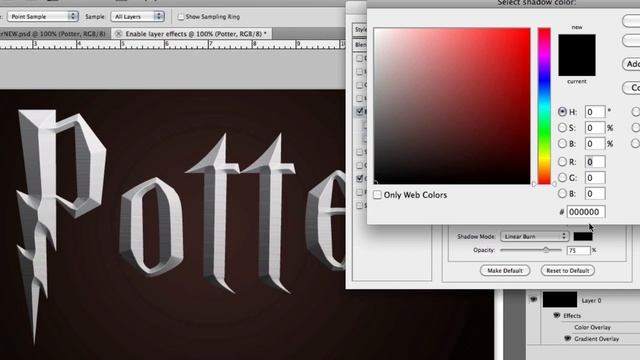
Task: Click the Layer 0 name label
Action: click(x=591, y=300)
